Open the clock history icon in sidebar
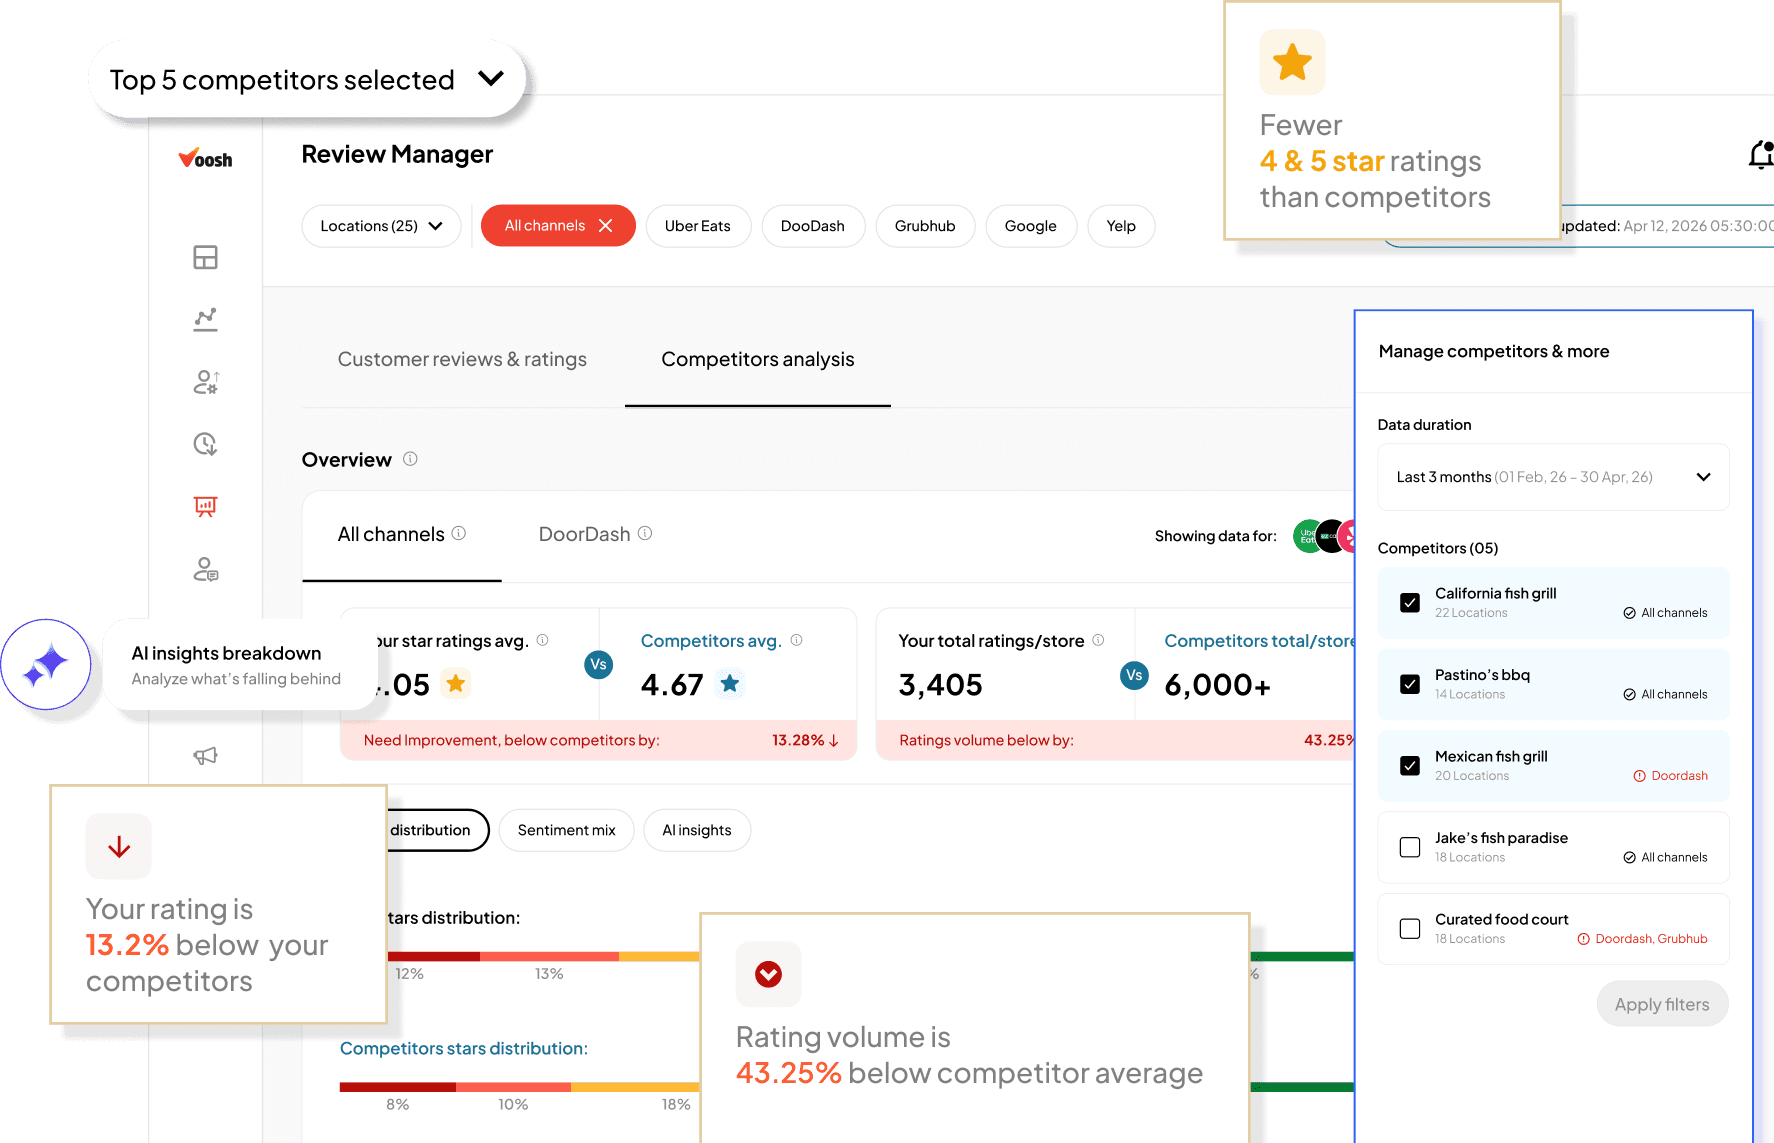Image resolution: width=1774 pixels, height=1143 pixels. pyautogui.click(x=205, y=444)
